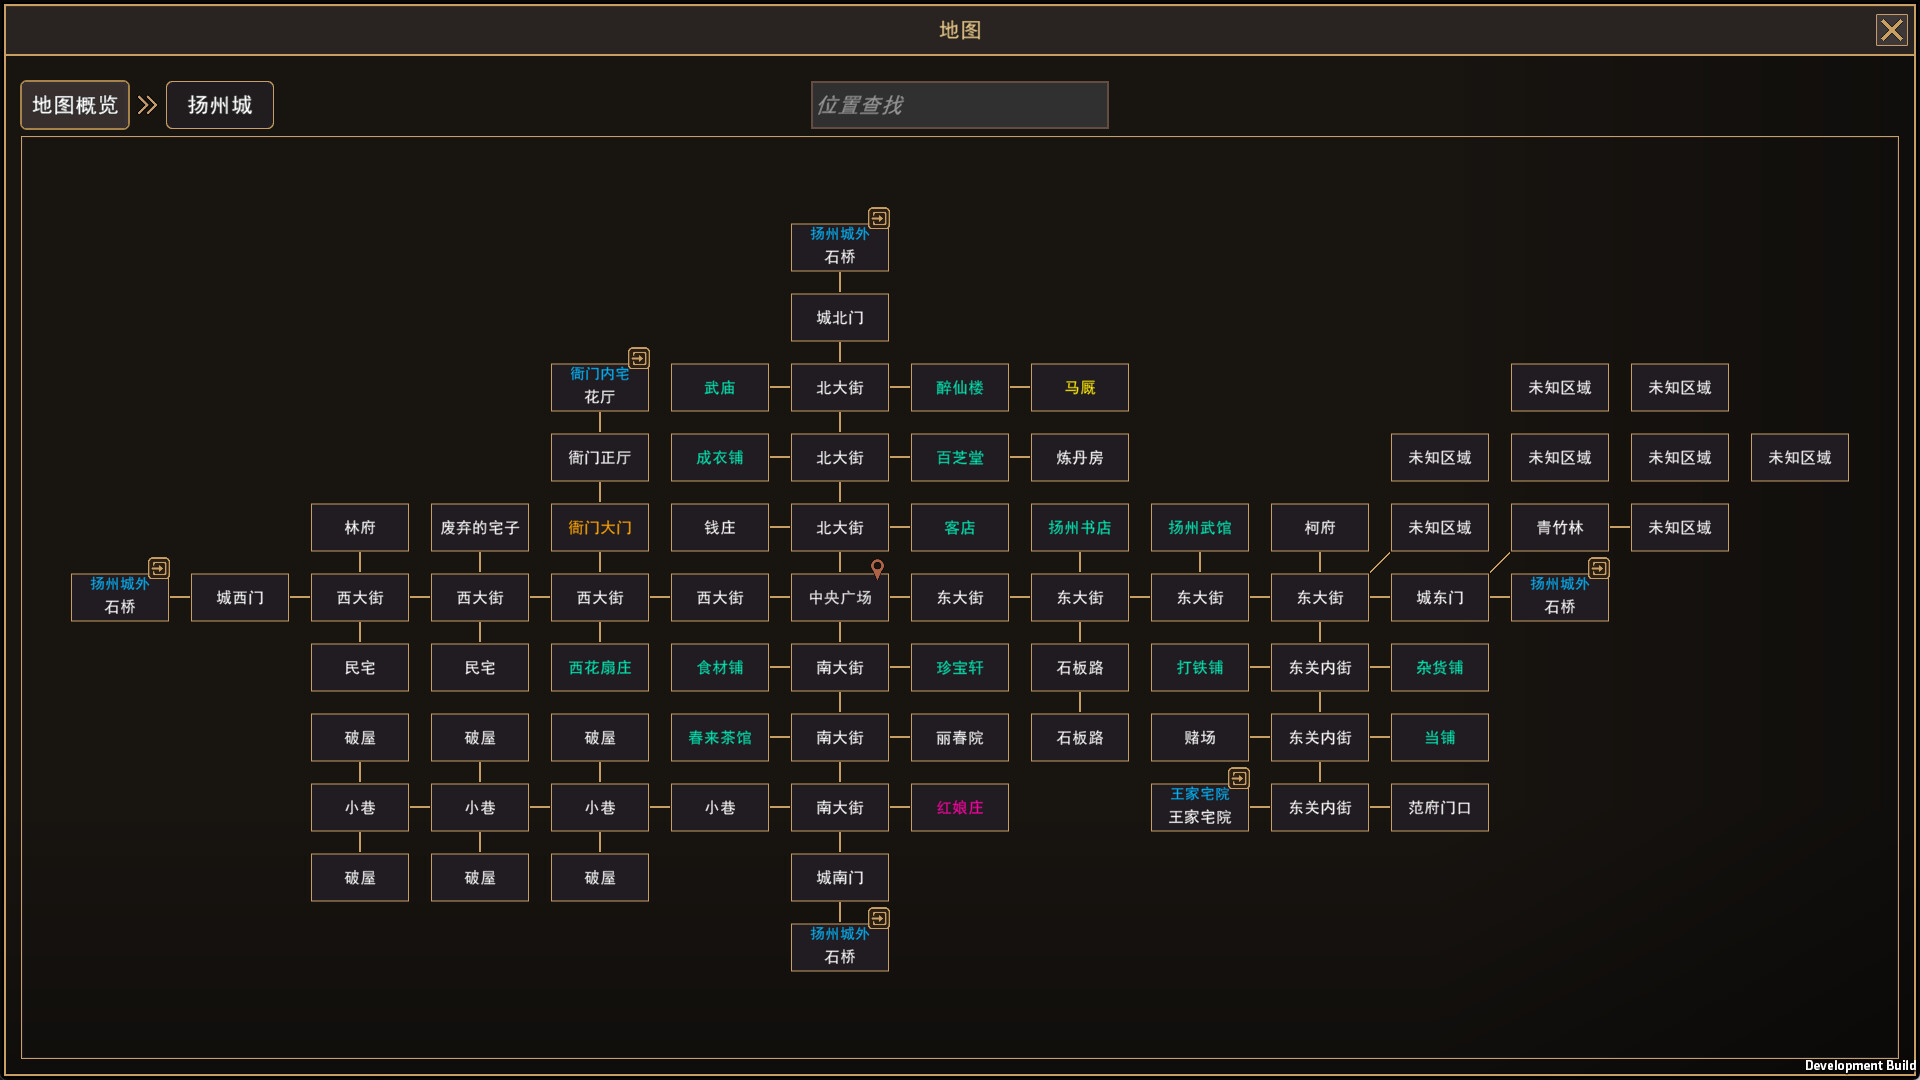1920x1080 pixels.
Task: Click the player position pin above 中央广场
Action: point(877,569)
